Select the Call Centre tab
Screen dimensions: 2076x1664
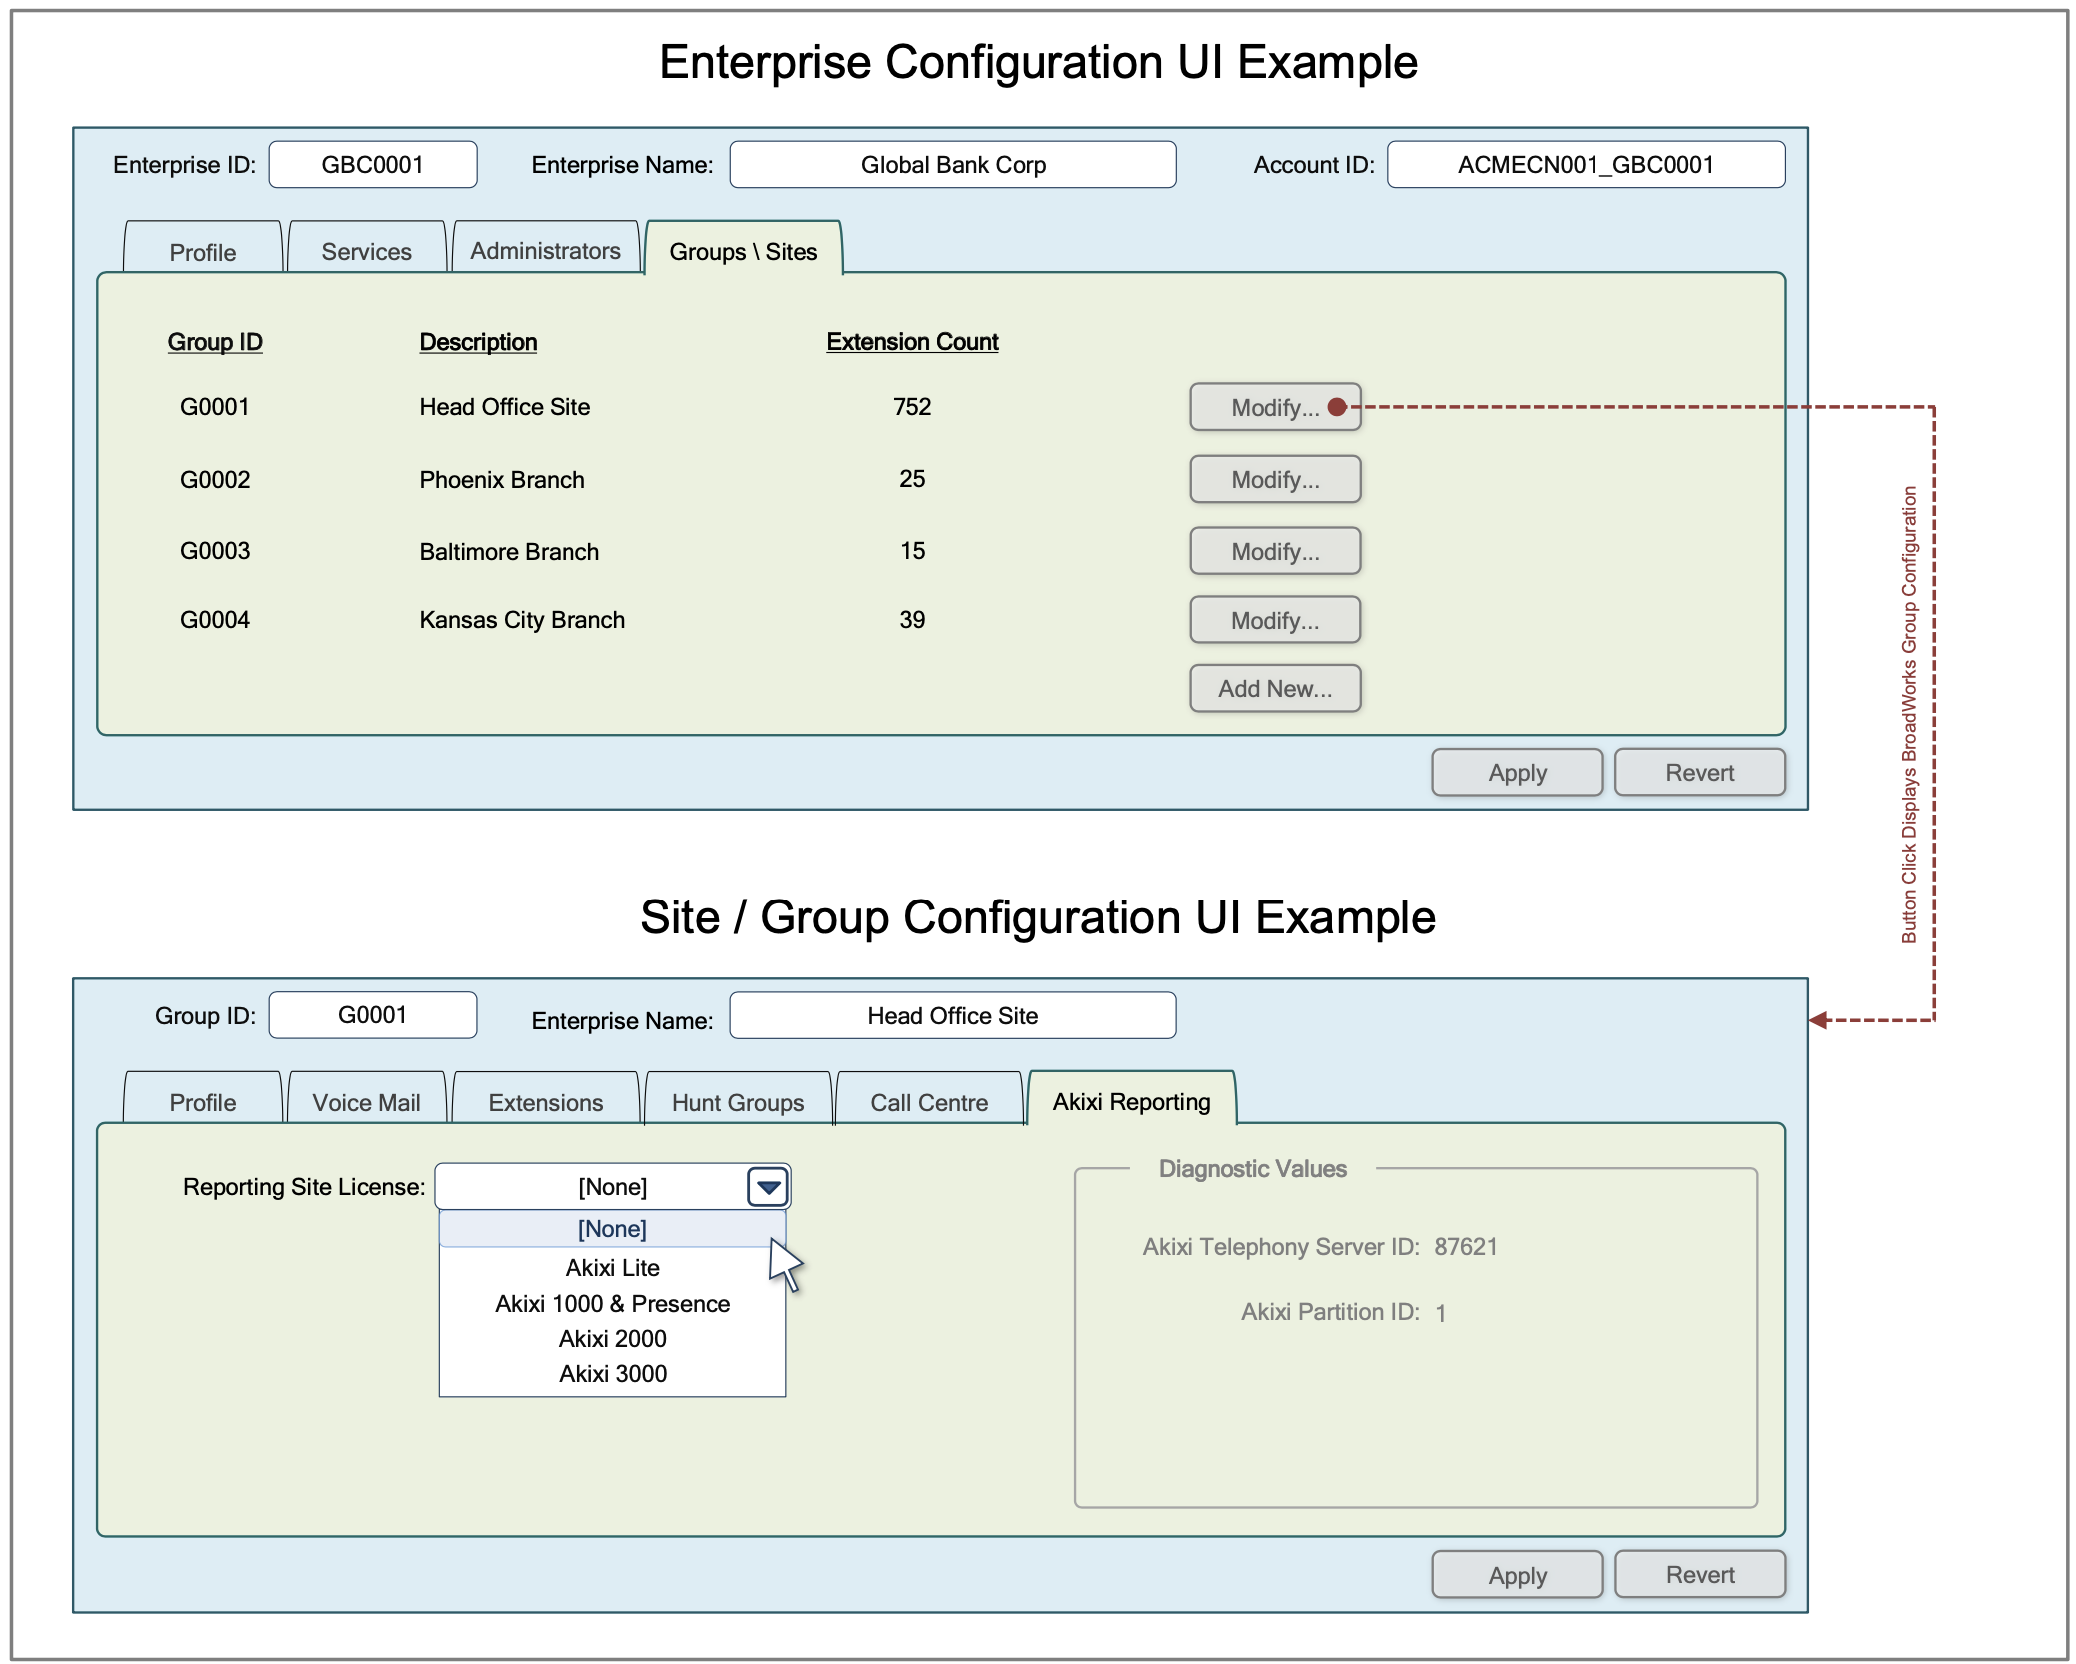[x=928, y=1102]
